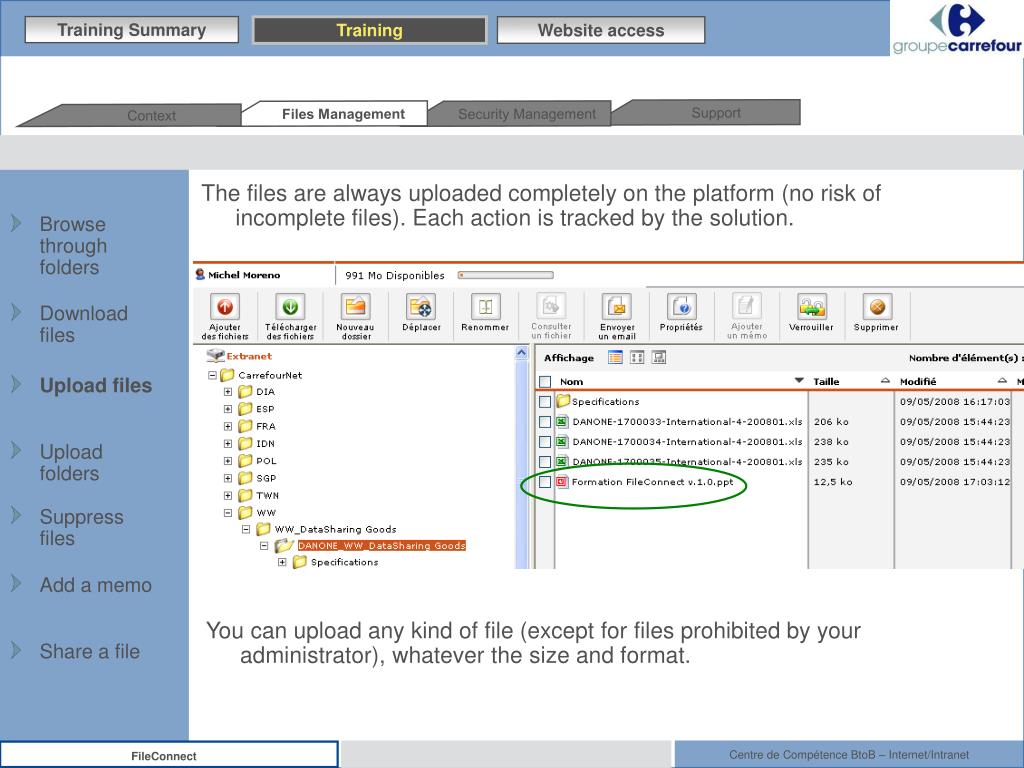The width and height of the screenshot is (1024, 768).
Task: Open the Support tab
Action: [716, 112]
